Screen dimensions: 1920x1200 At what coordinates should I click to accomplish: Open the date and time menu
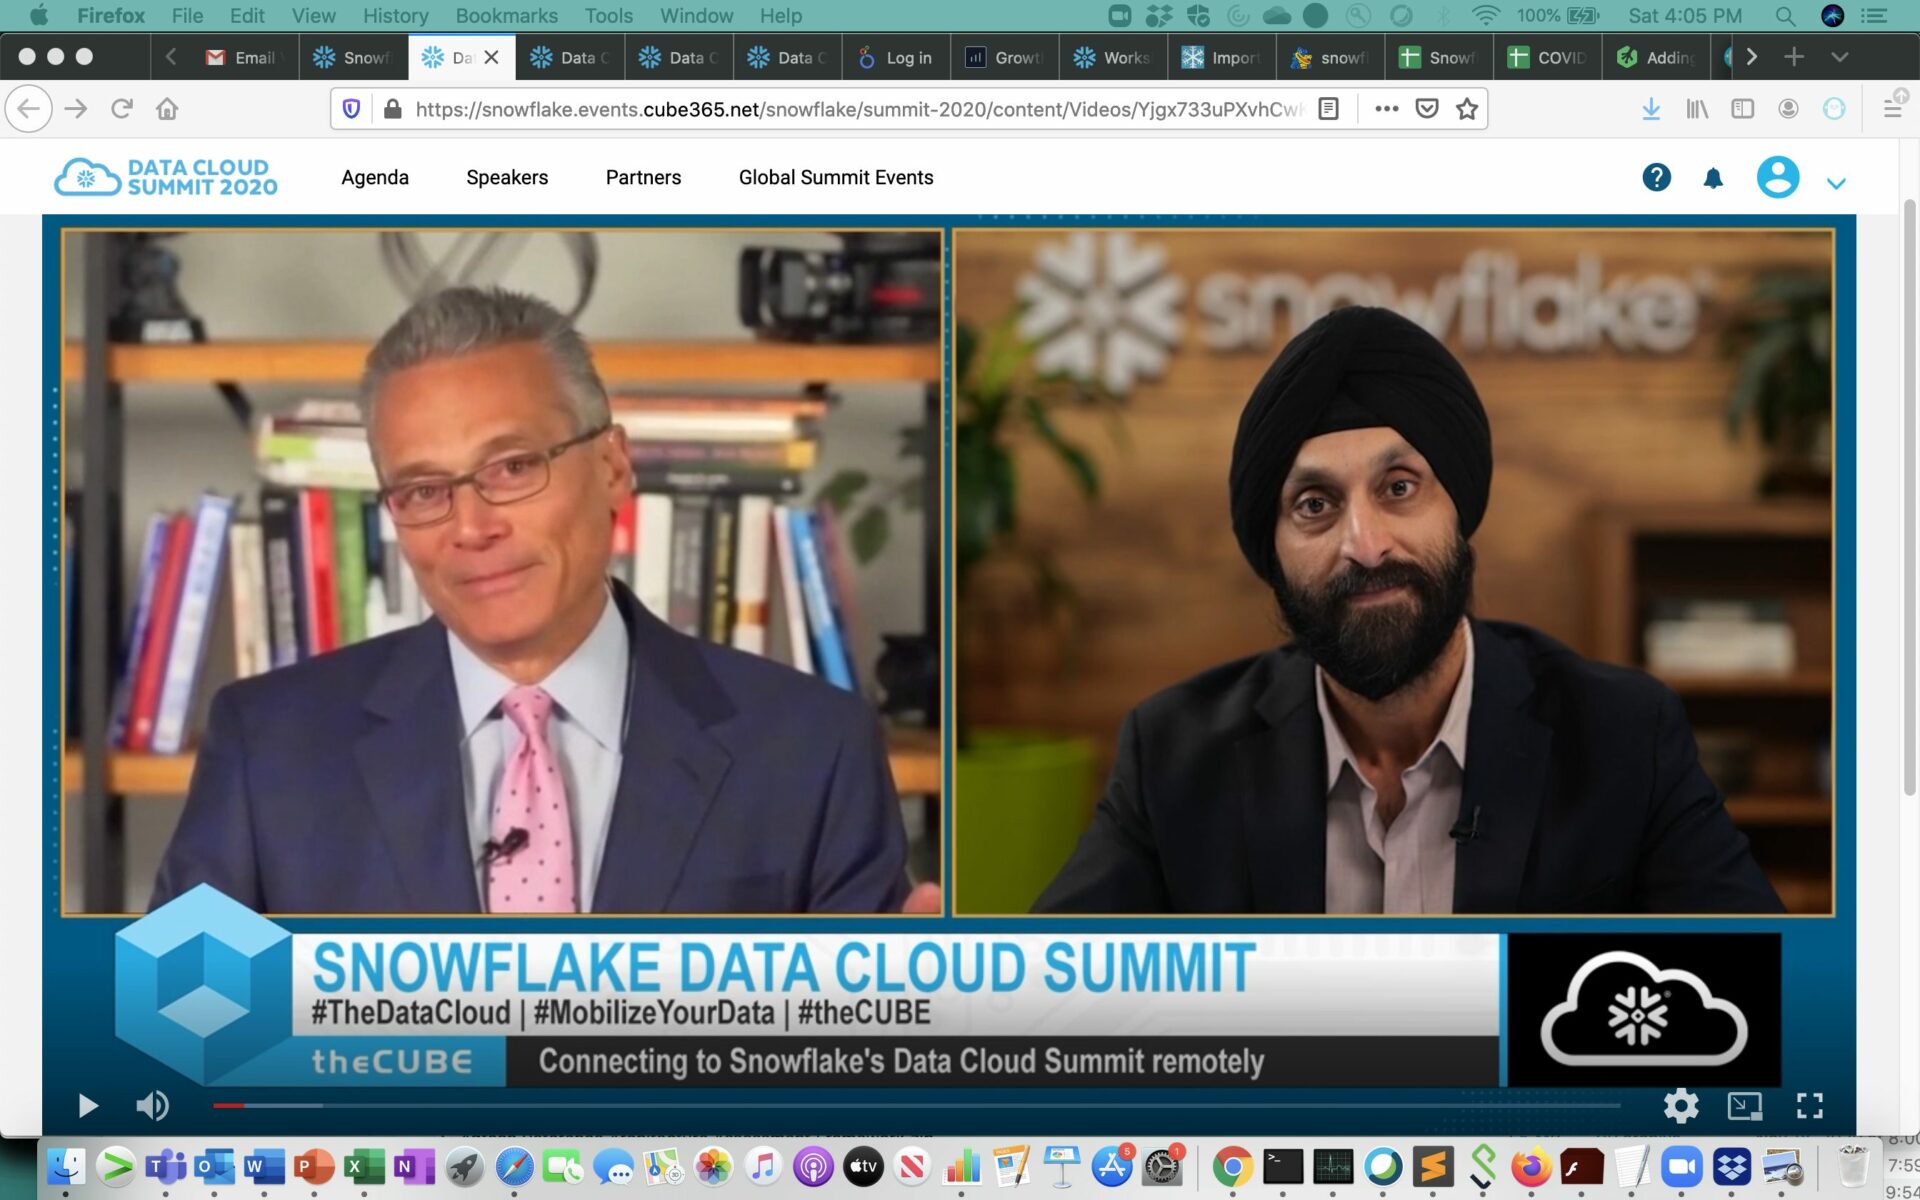[1685, 16]
